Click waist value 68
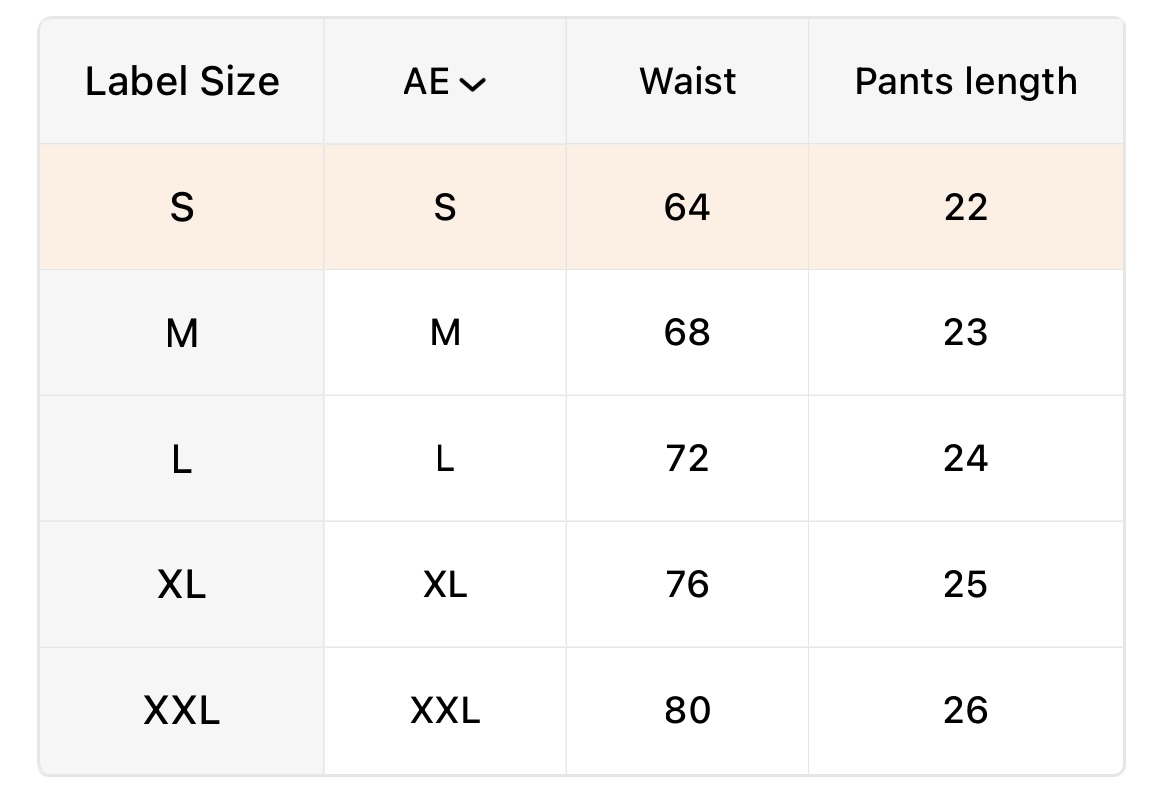1151x787 pixels. (687, 333)
